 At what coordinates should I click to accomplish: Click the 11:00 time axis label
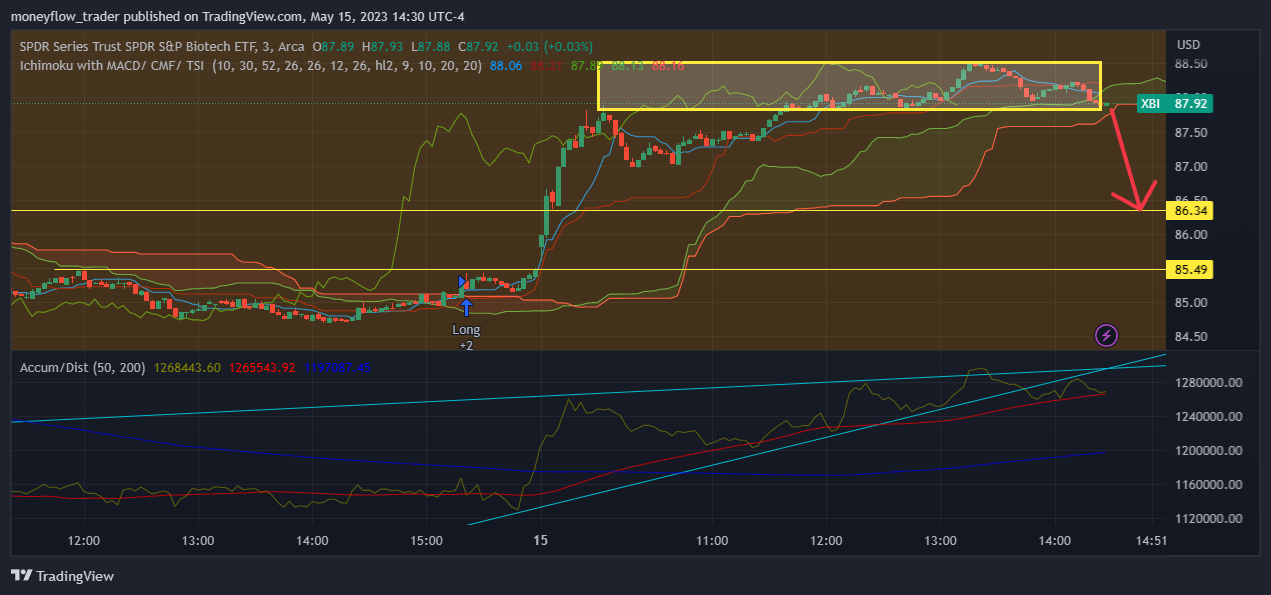(712, 541)
